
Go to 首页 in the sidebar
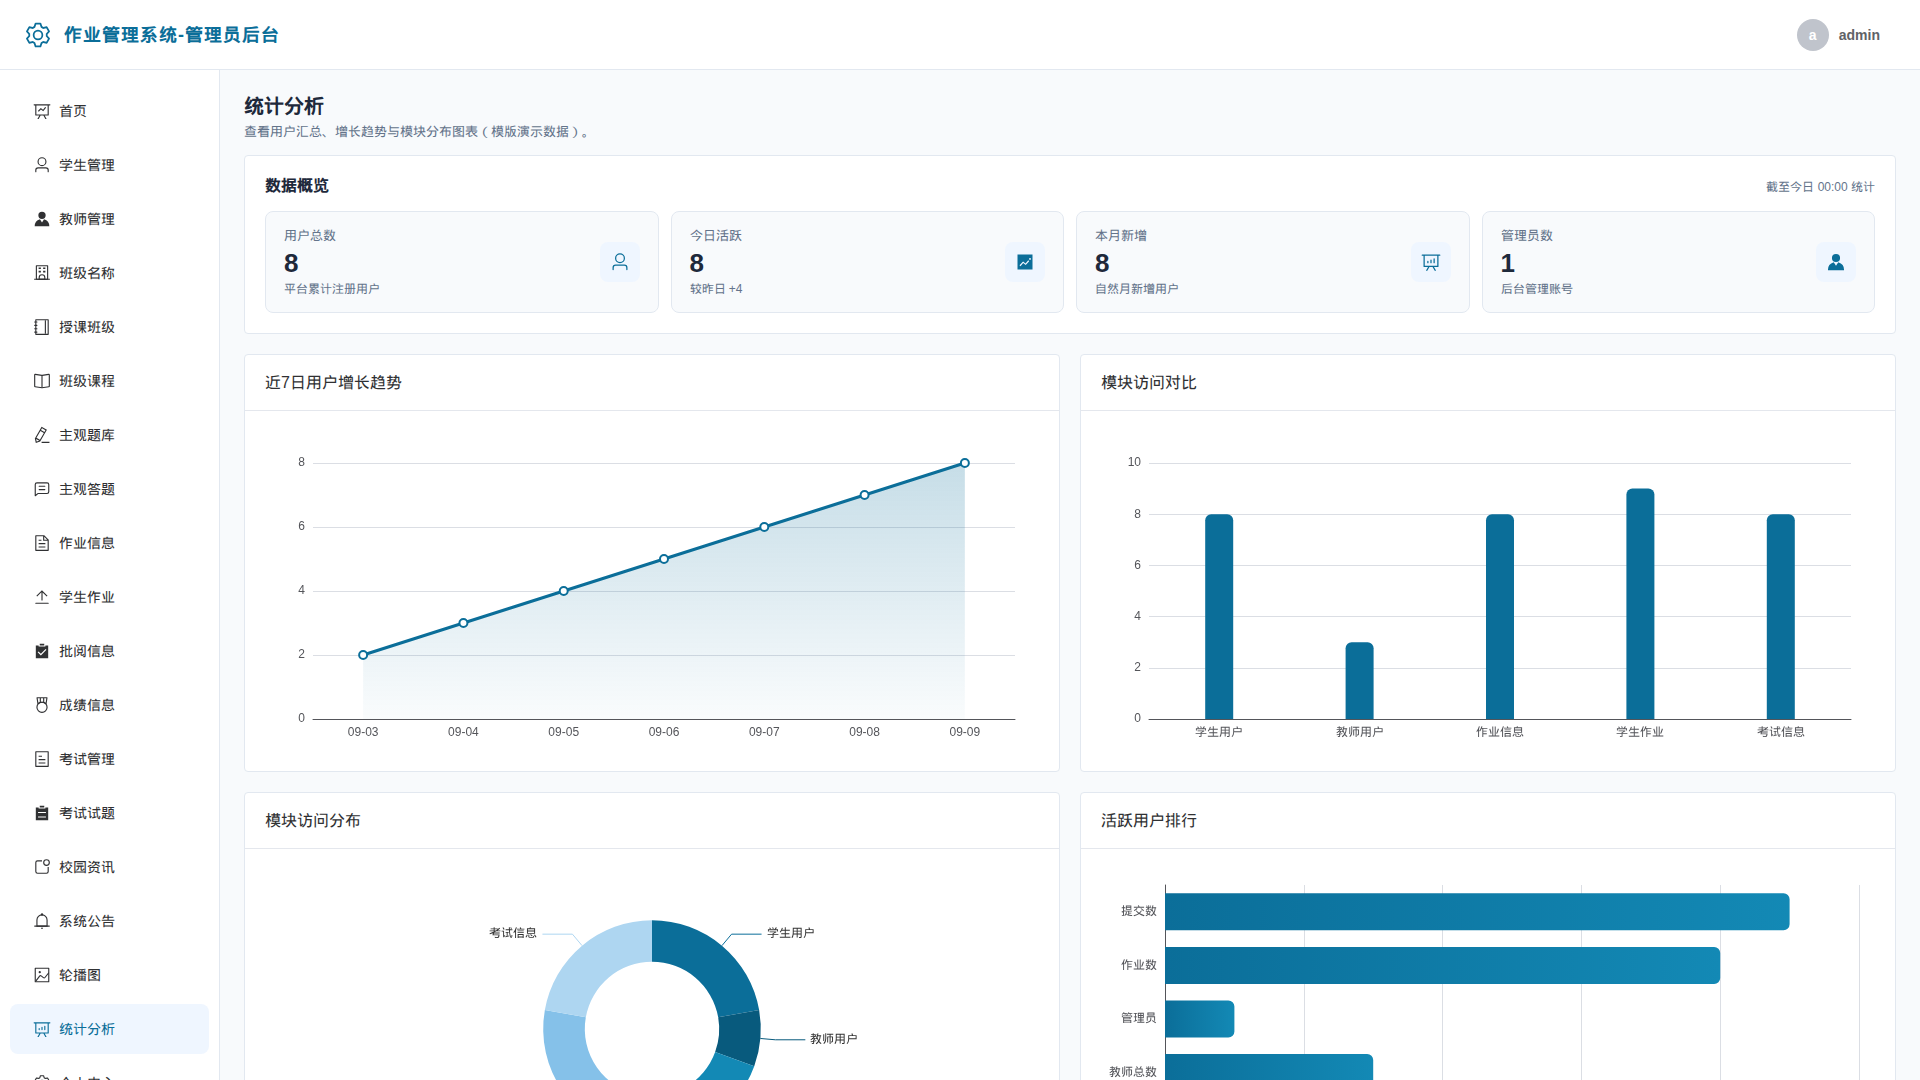click(109, 111)
